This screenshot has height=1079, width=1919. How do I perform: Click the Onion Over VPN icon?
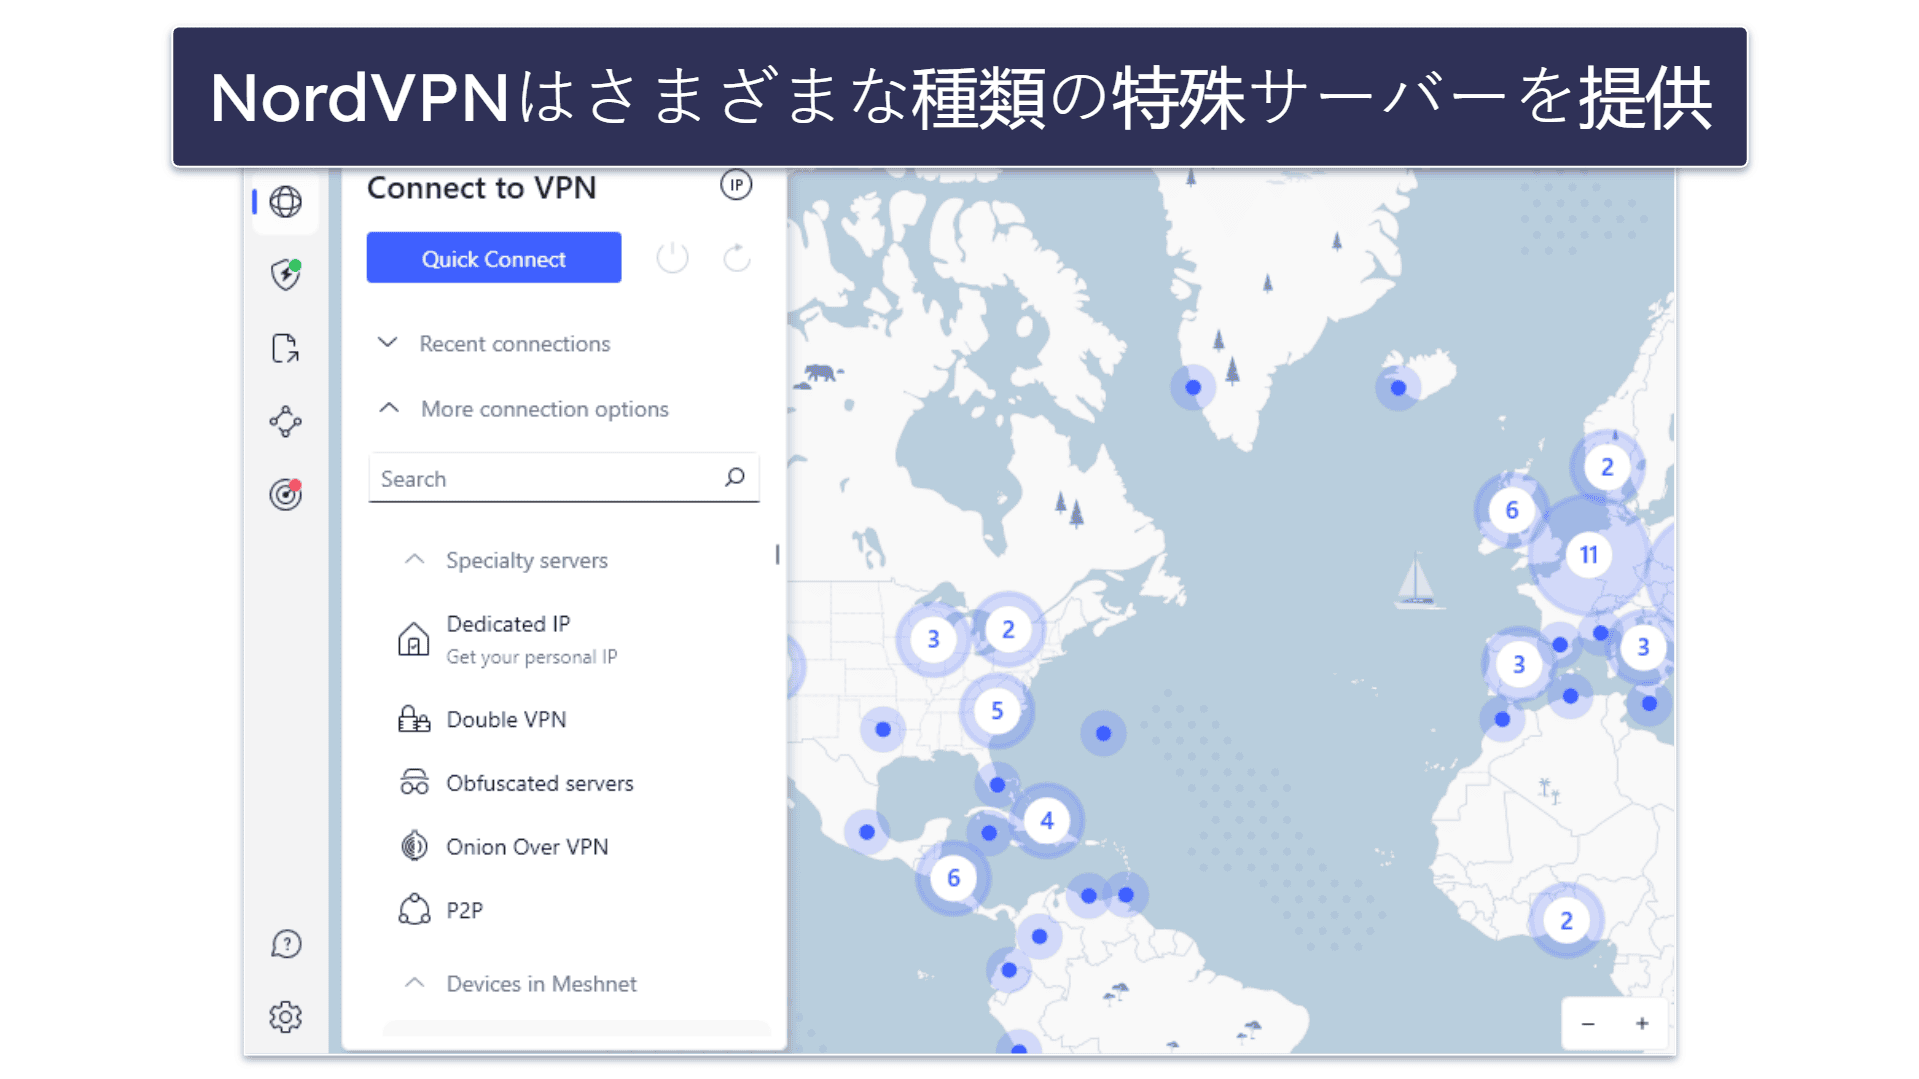[414, 846]
